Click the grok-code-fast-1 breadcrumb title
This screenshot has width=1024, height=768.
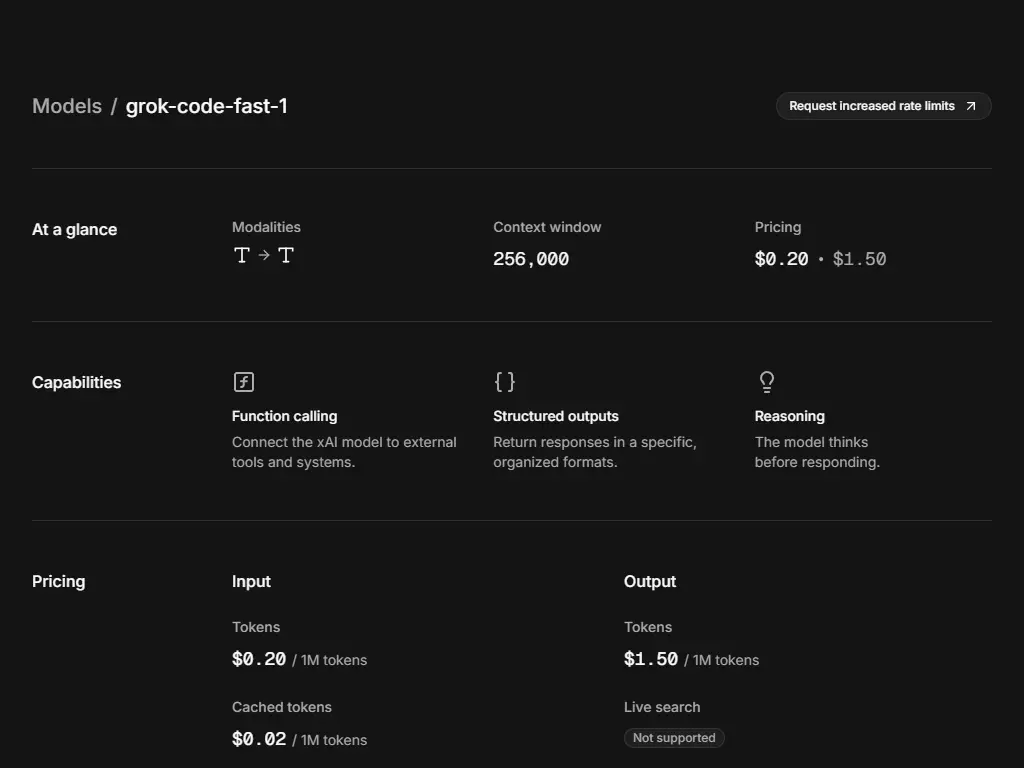pos(206,106)
